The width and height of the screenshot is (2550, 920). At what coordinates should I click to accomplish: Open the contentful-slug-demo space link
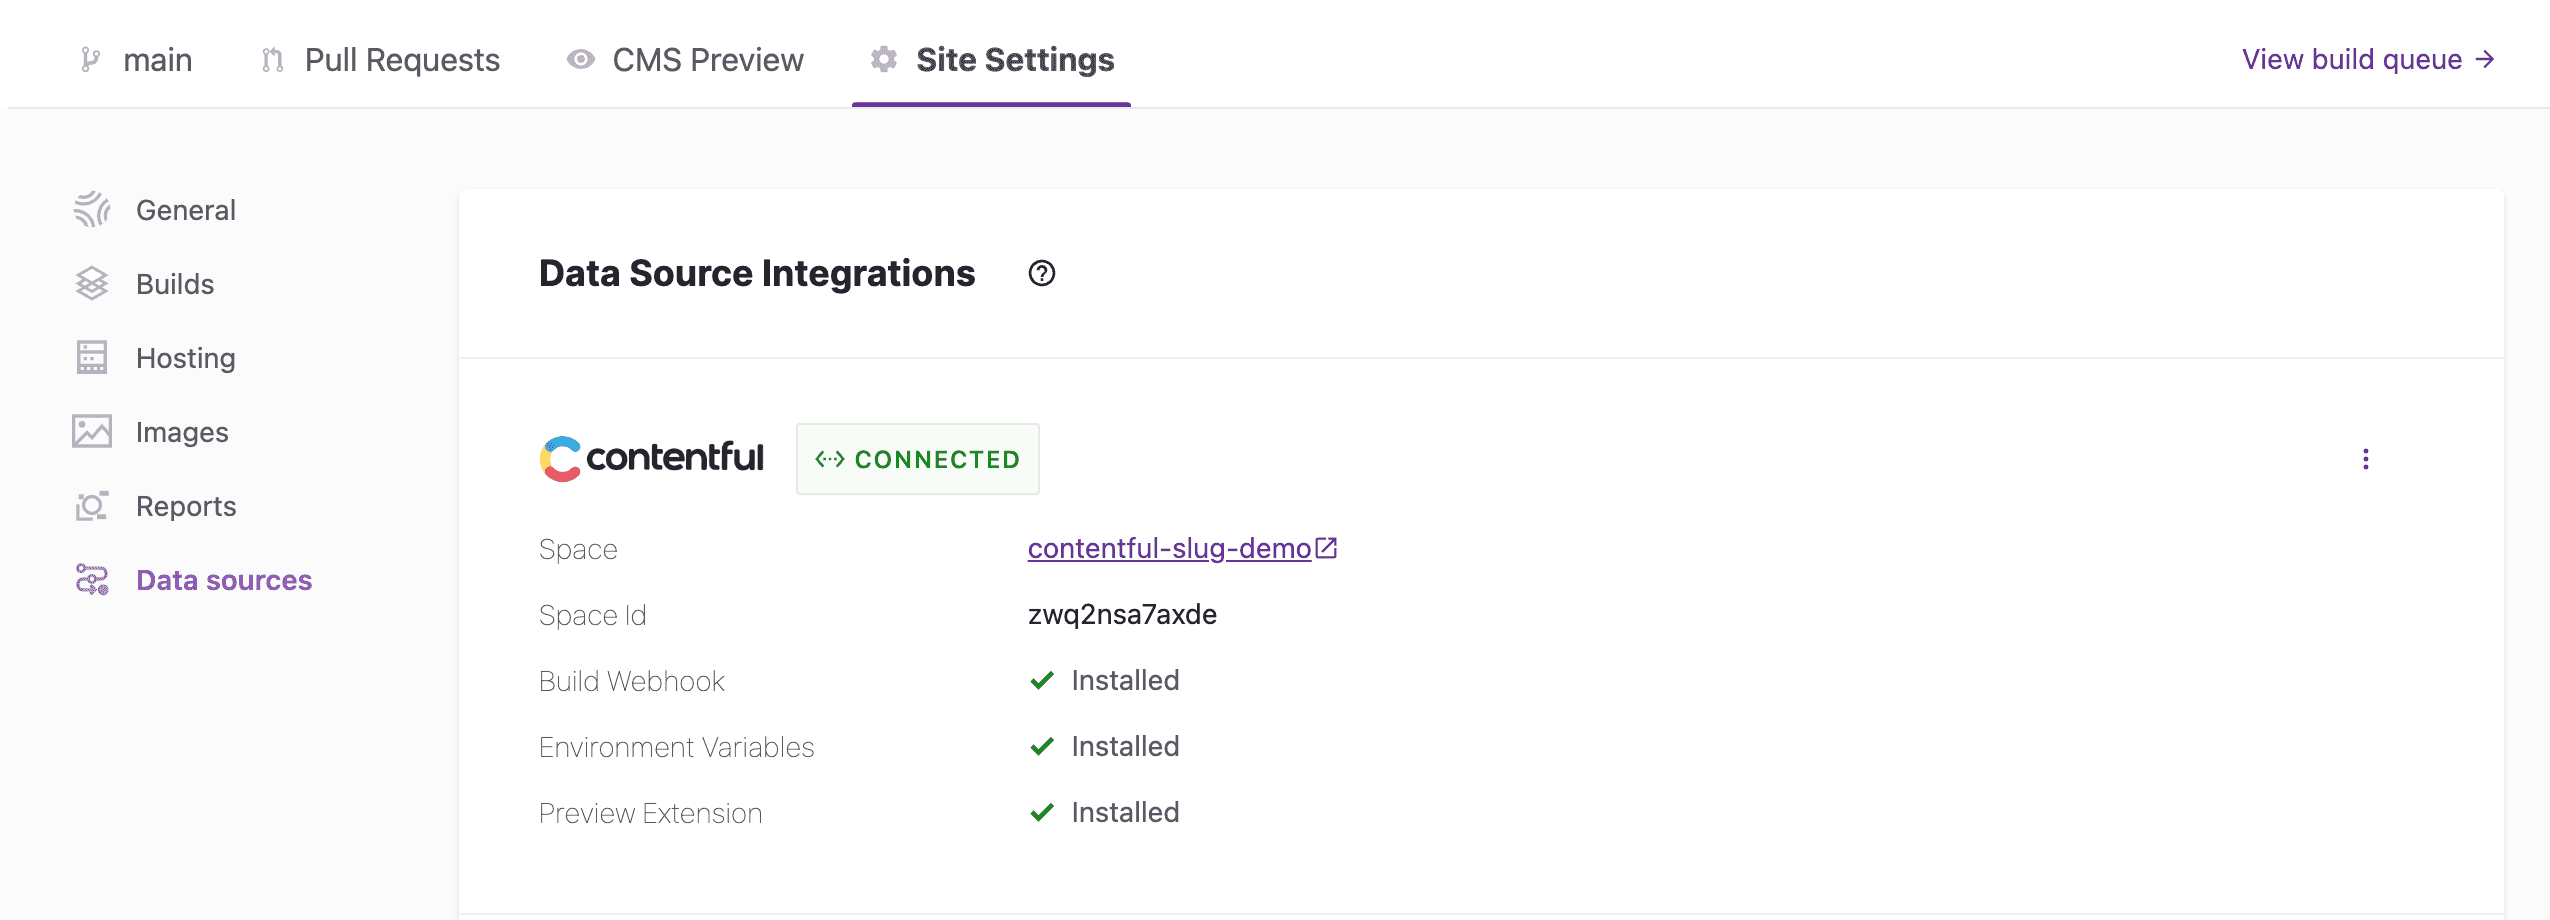1168,549
